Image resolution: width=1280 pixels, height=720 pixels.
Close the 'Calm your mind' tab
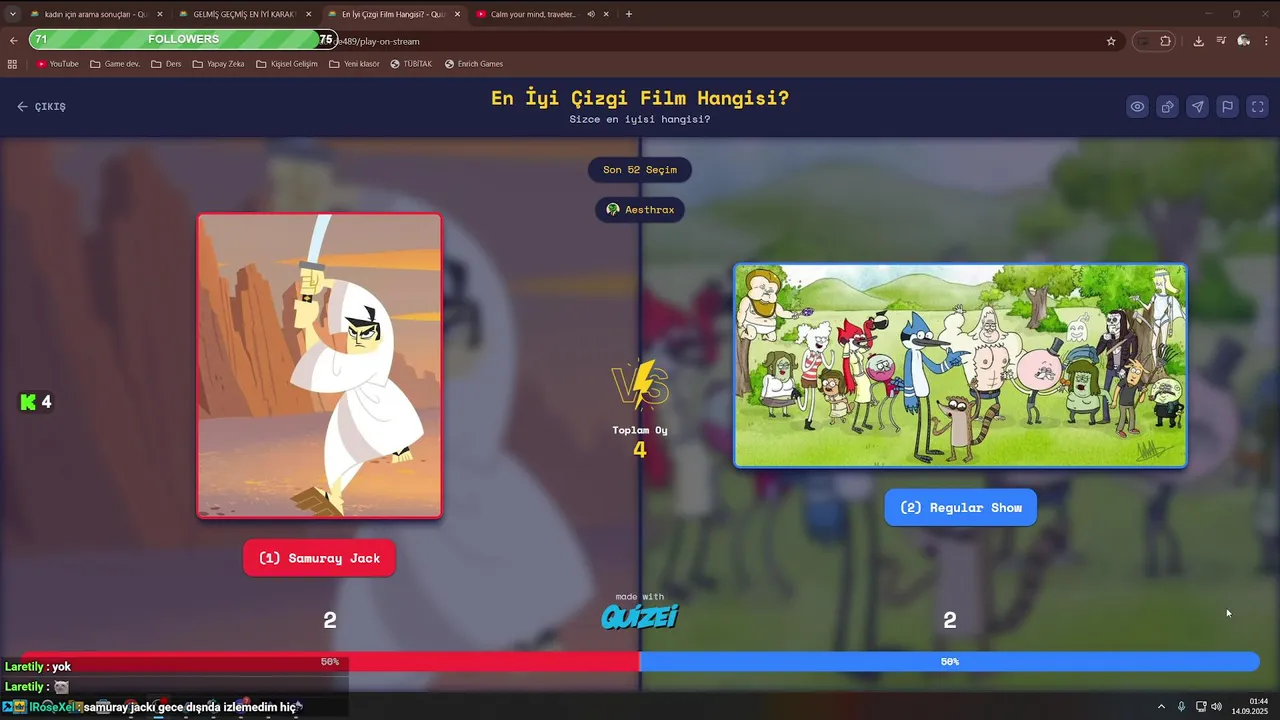click(606, 14)
